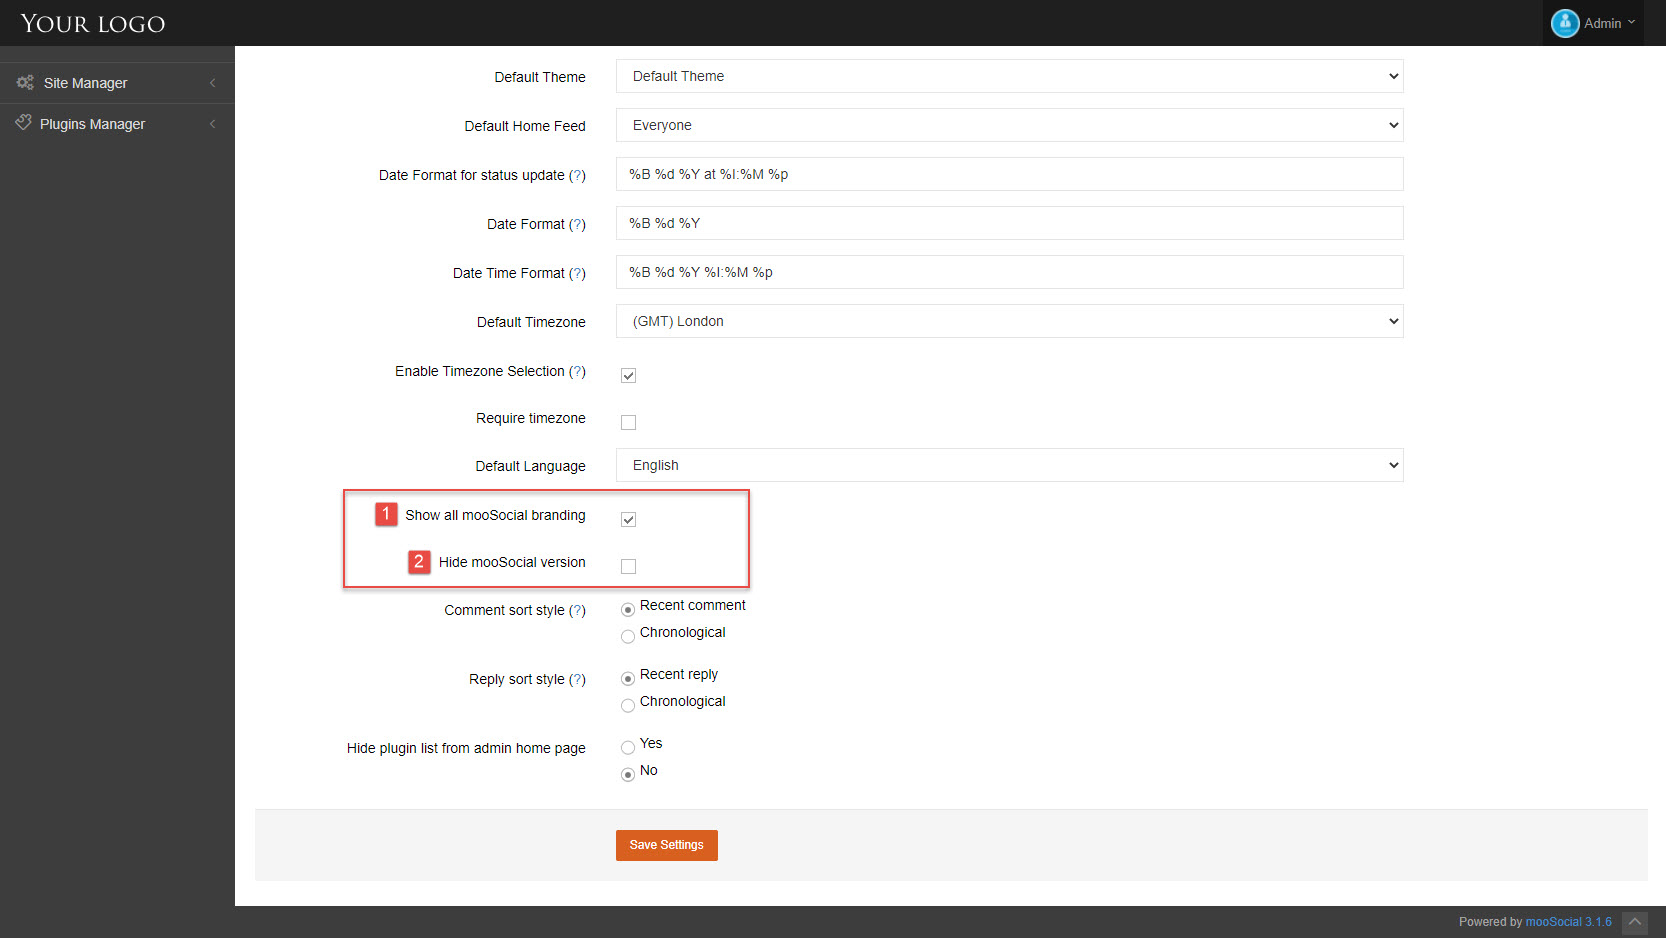
Task: Choose No for Hide plugin list
Action: click(x=628, y=774)
